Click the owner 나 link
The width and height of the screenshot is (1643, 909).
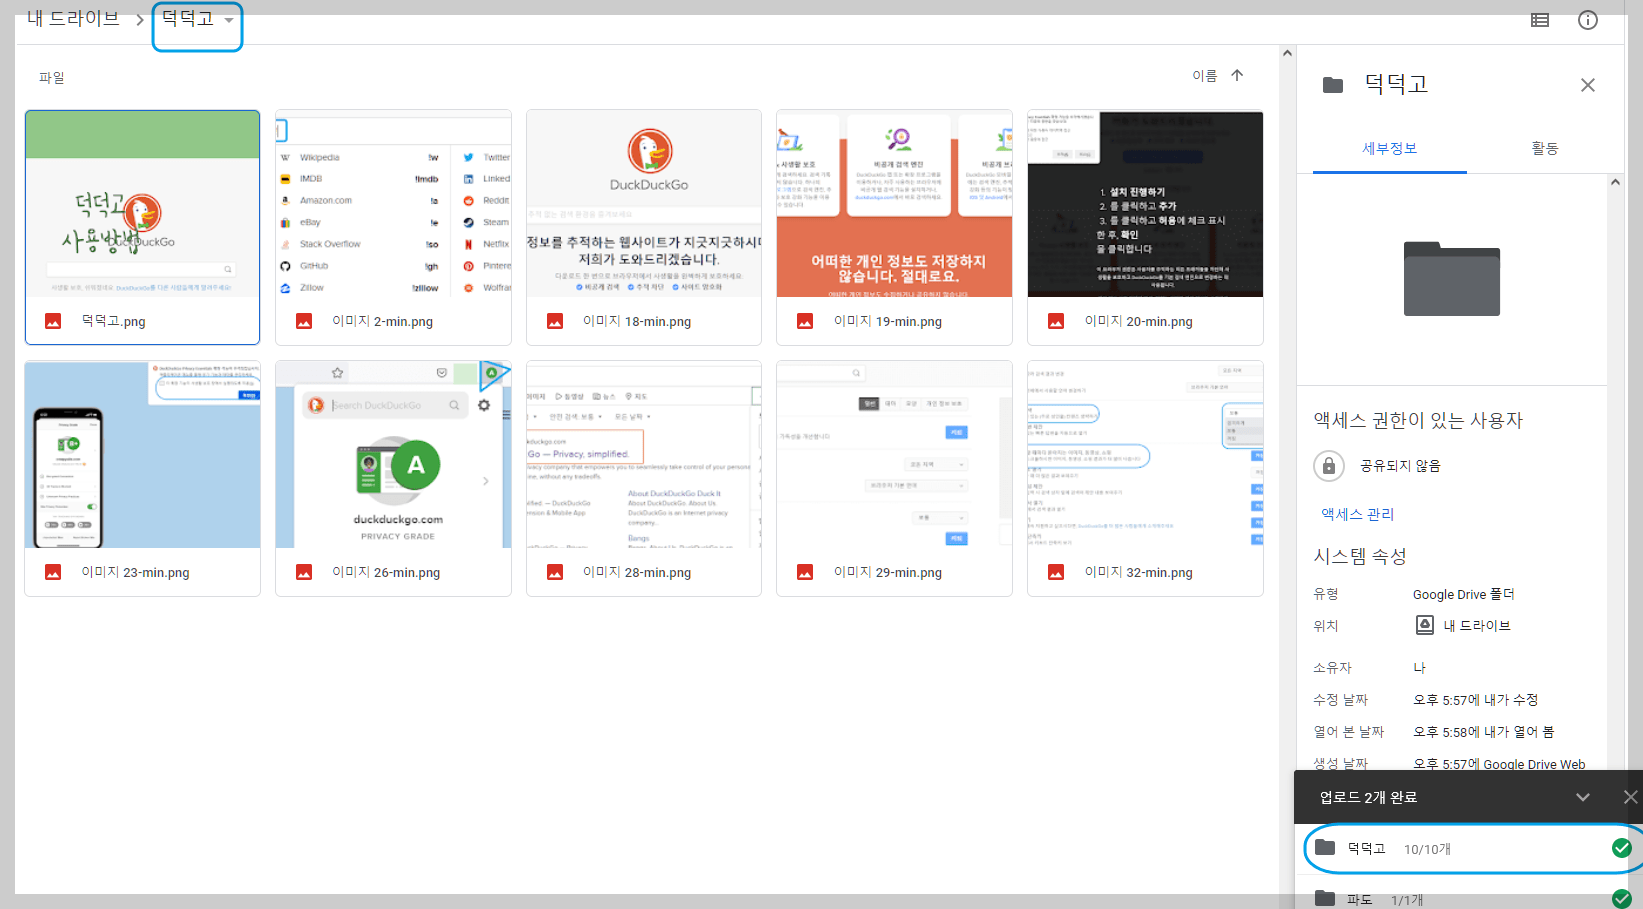pyautogui.click(x=1419, y=667)
